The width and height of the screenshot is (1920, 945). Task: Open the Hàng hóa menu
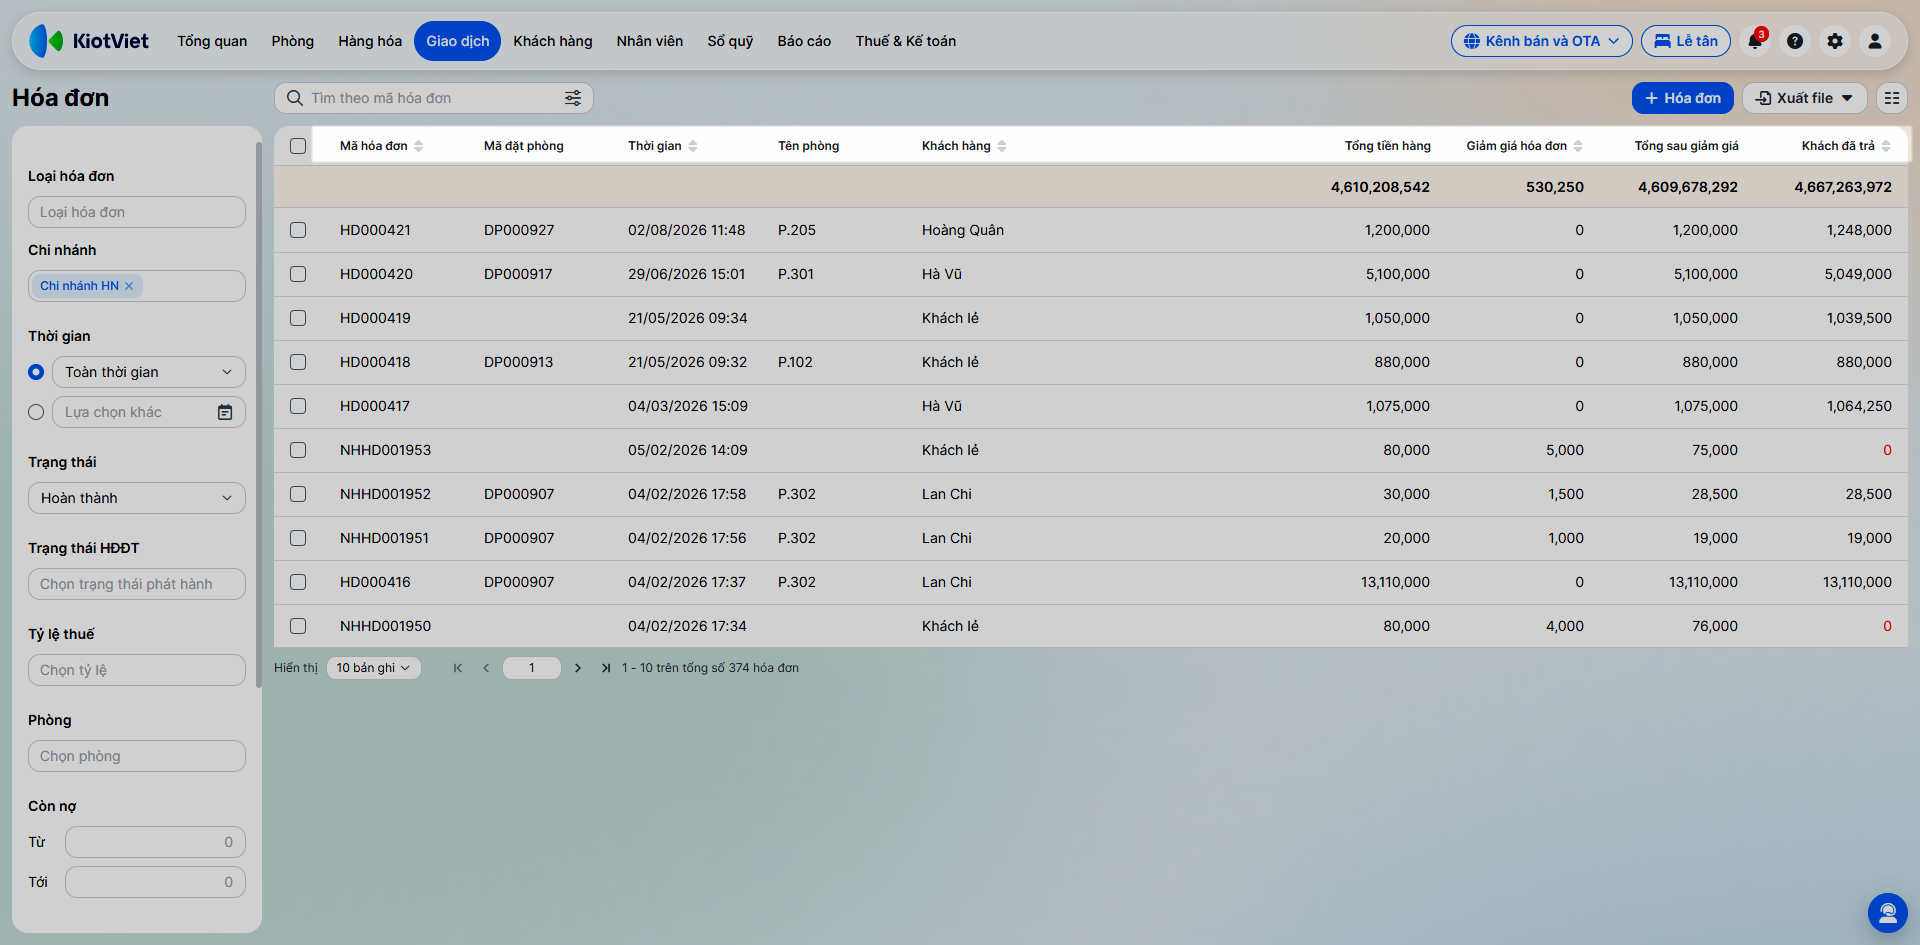(x=370, y=41)
